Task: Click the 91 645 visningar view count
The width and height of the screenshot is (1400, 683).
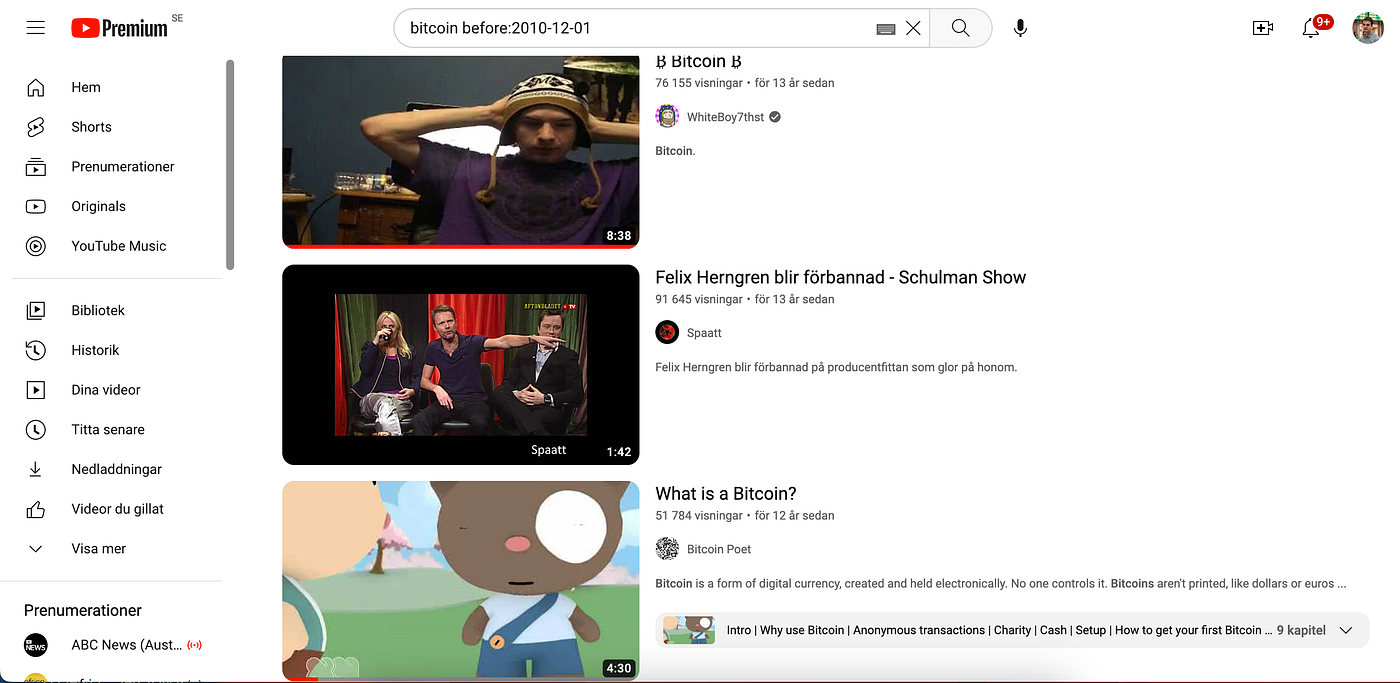Action: 699,299
